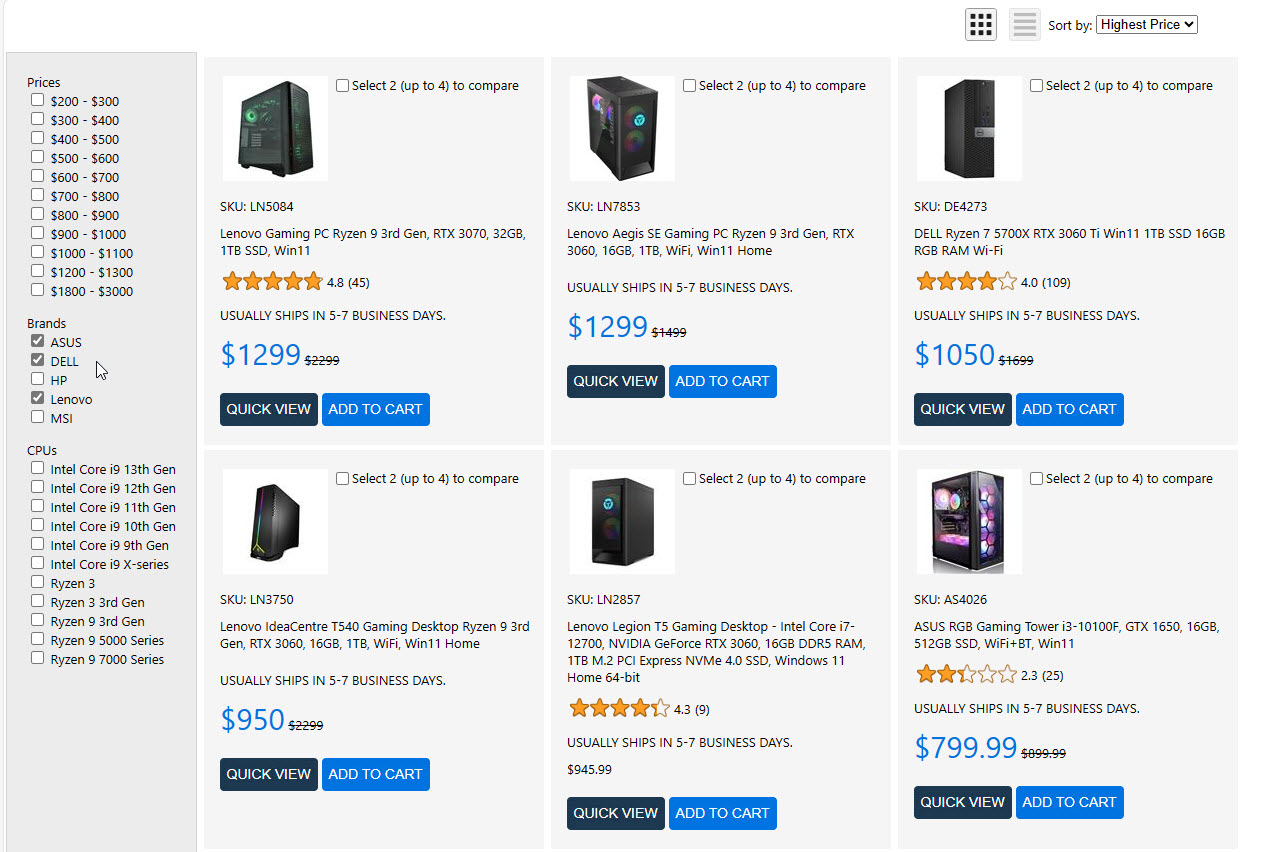
Task: Filter by Ryzen 9 7000 Series CPU
Action: pyautogui.click(x=38, y=658)
